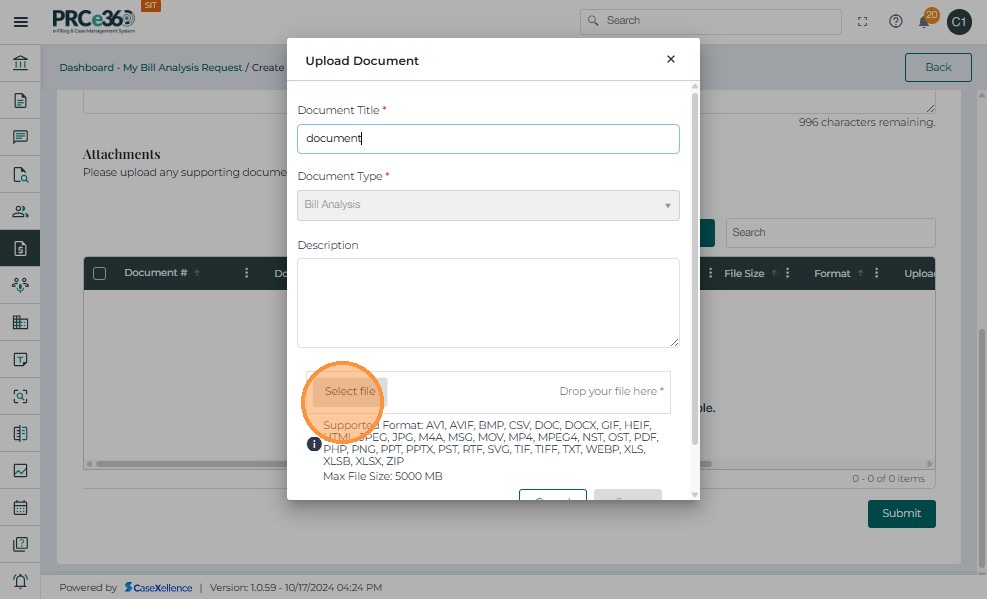Click the Description text area
Screen dimensions: 987x599
(x=488, y=303)
